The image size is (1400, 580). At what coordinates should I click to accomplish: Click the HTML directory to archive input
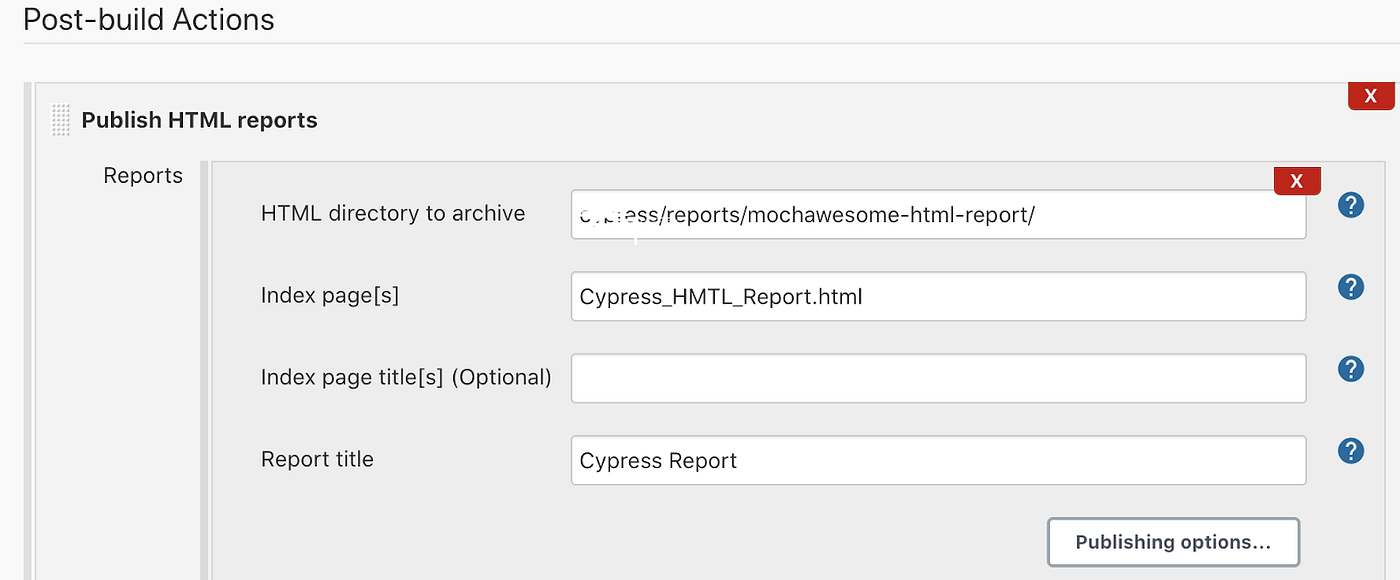click(937, 214)
